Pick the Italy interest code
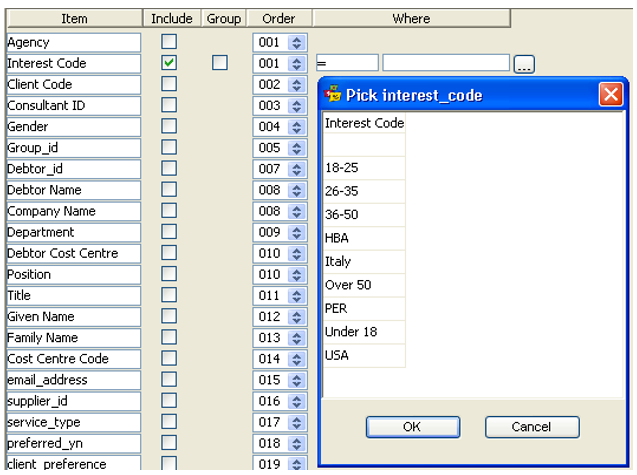 [364, 262]
